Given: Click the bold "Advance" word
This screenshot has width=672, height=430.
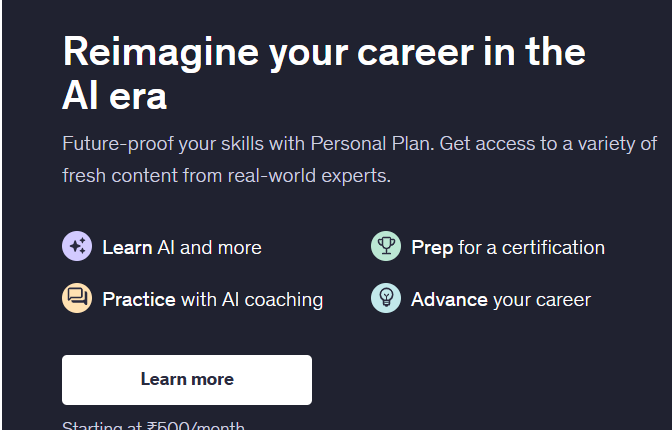Looking at the screenshot, I should (449, 299).
